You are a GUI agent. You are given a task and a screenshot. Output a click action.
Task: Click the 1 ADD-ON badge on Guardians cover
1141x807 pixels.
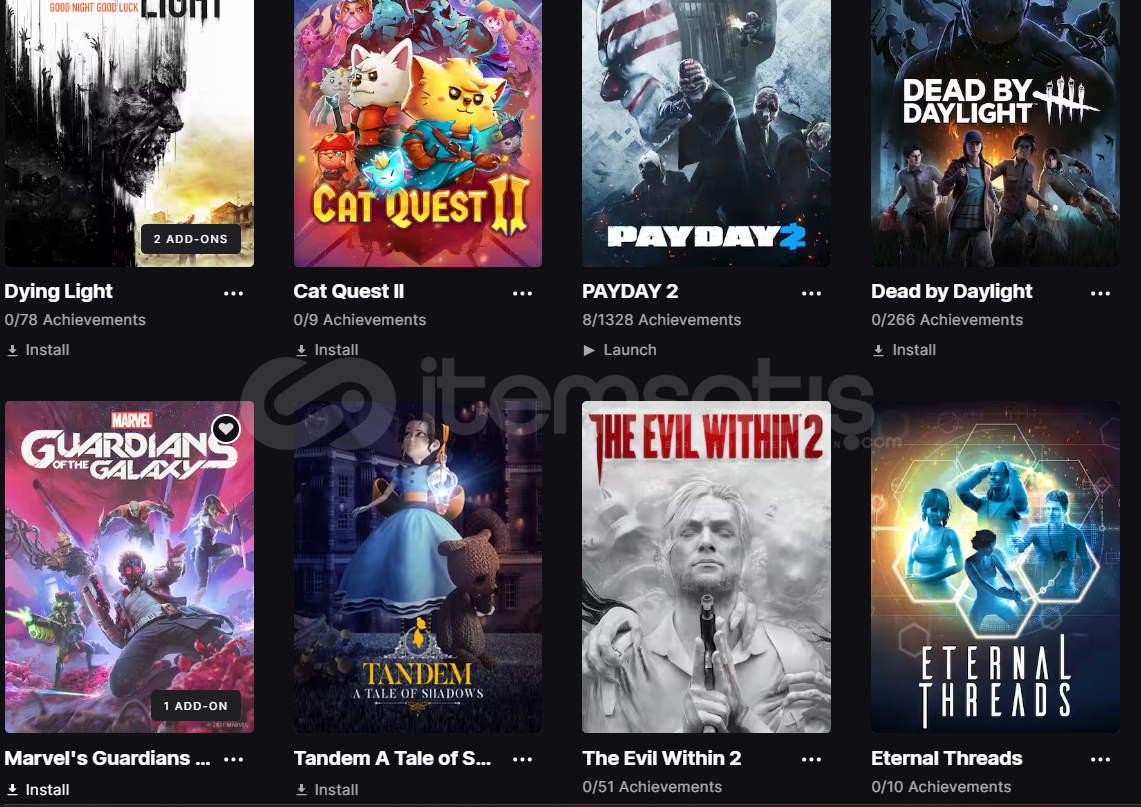[196, 706]
